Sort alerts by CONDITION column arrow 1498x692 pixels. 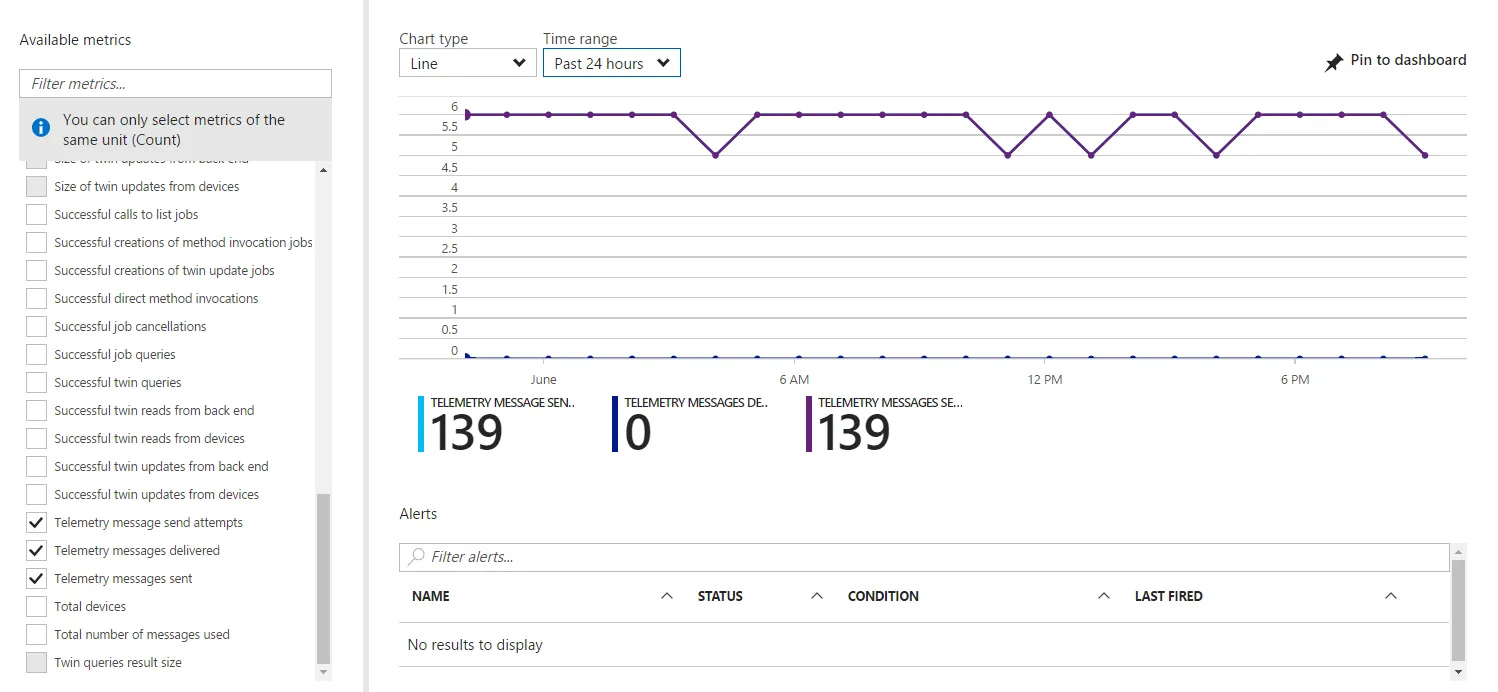[x=1104, y=596]
